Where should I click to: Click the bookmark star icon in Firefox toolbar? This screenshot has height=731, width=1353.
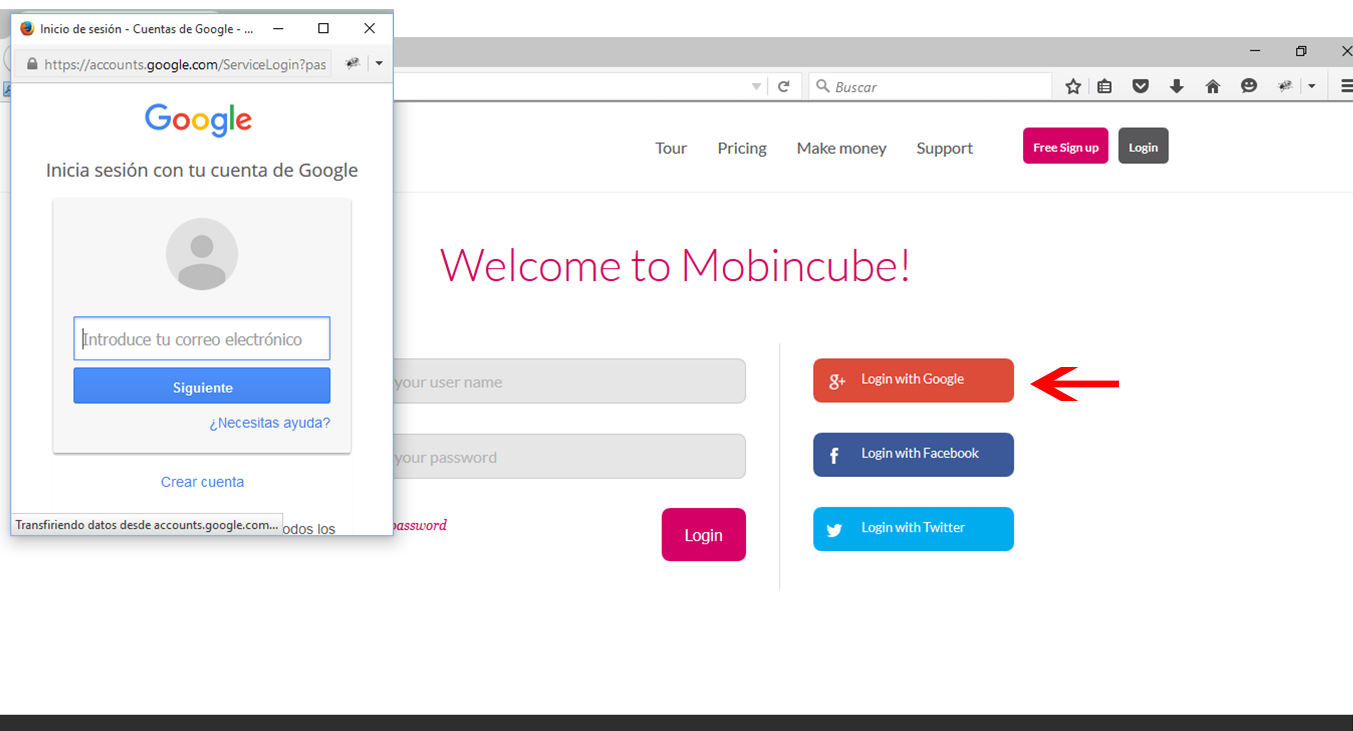click(x=1073, y=87)
